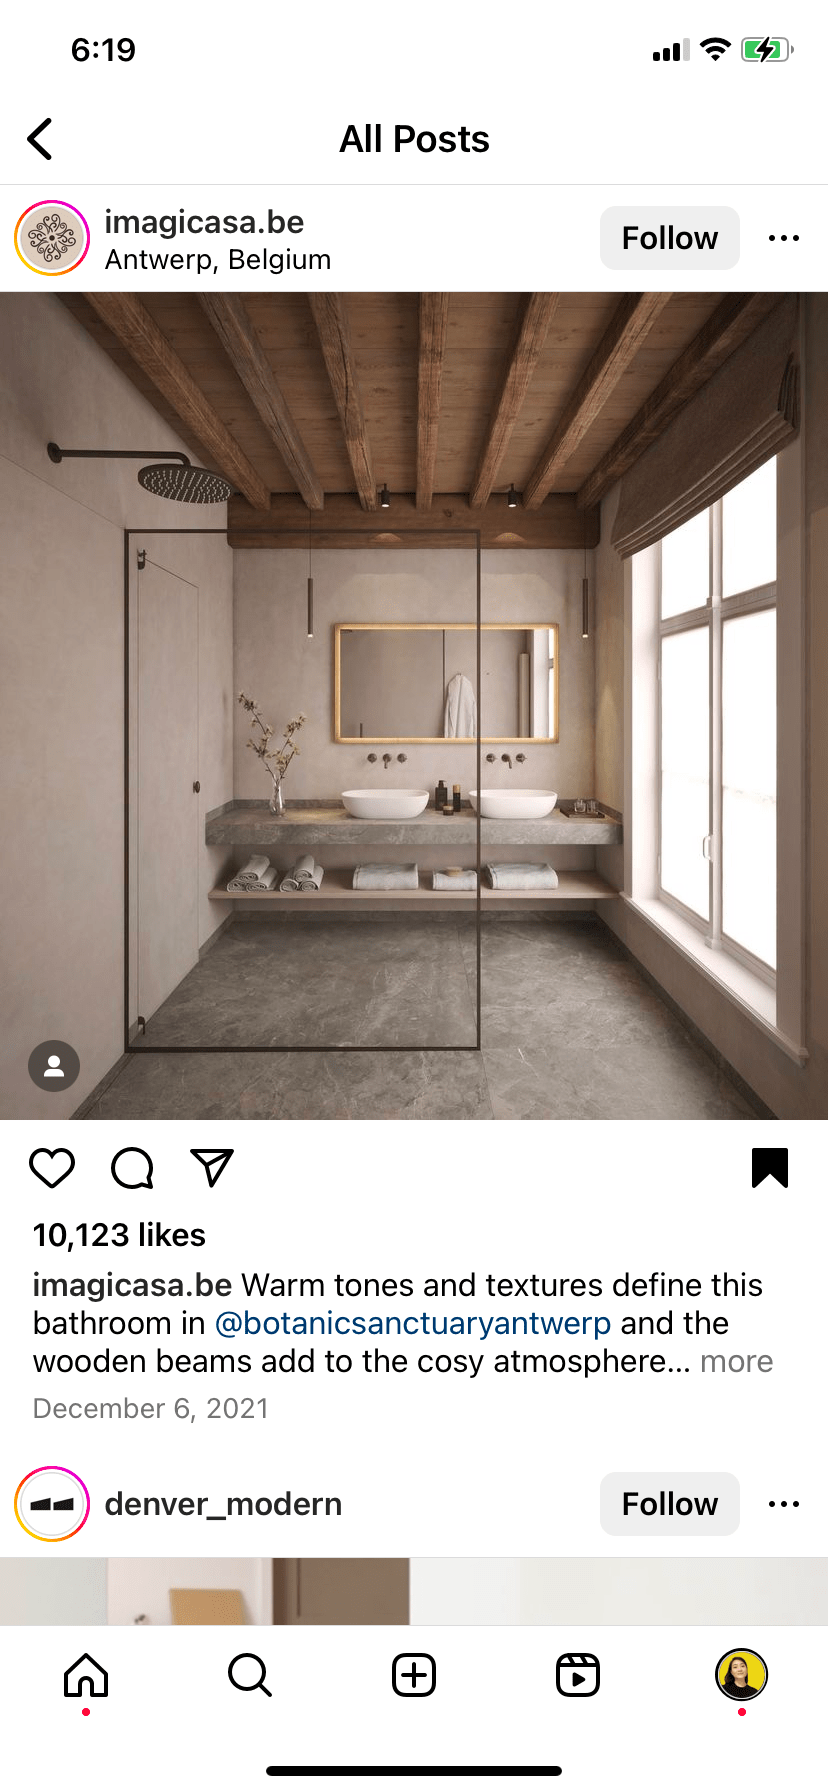Screen dimensions: 828x1792
Task: Expand caption by tapping more
Action: point(737,1361)
